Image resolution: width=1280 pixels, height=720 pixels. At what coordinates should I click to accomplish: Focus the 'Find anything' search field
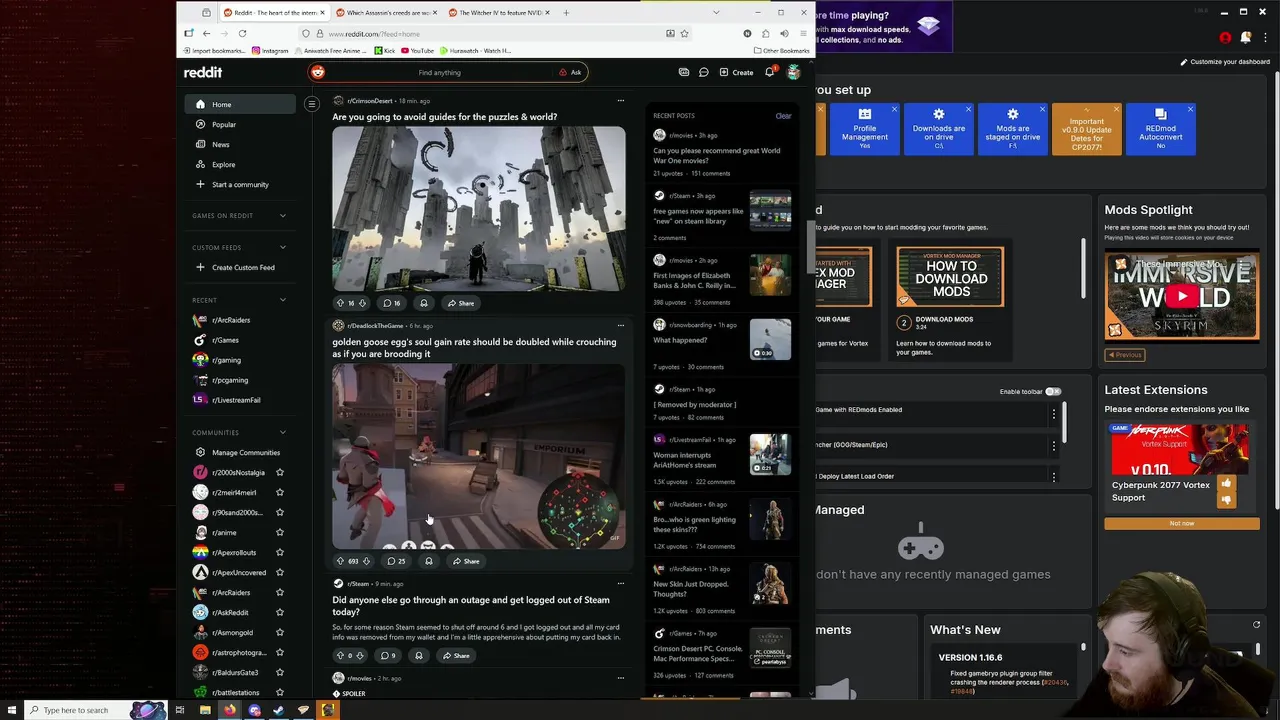pos(440,72)
